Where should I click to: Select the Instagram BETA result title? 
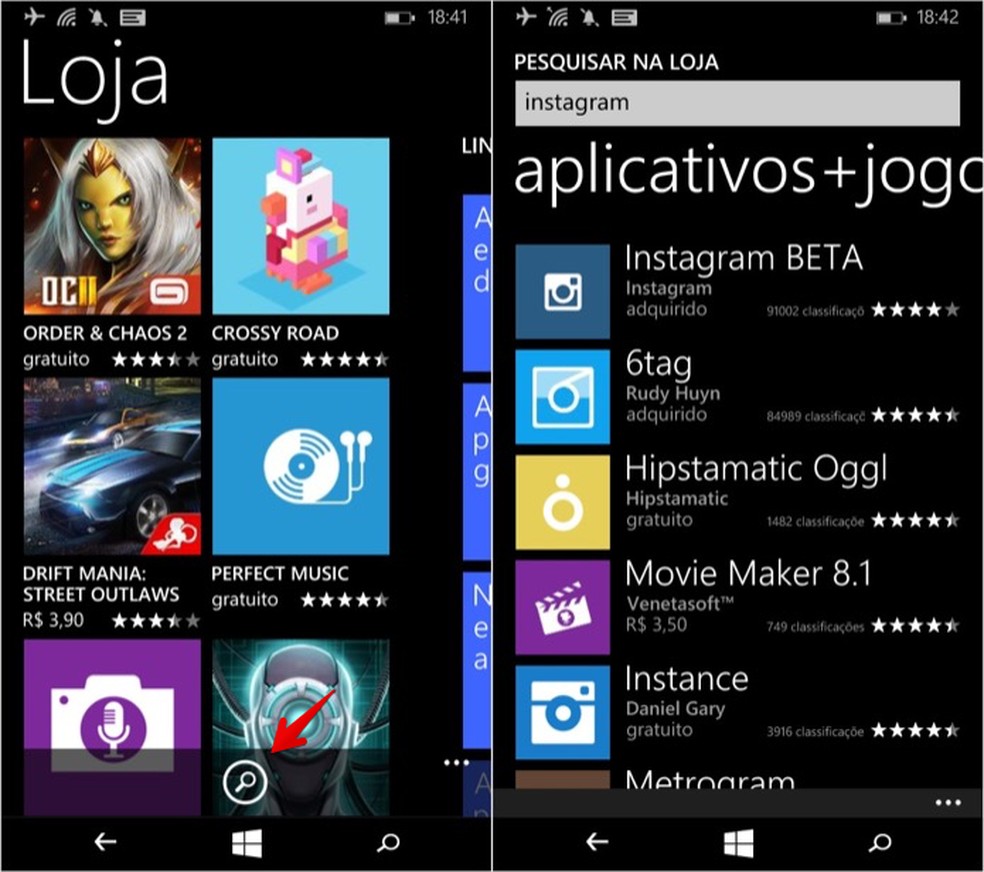[x=744, y=258]
